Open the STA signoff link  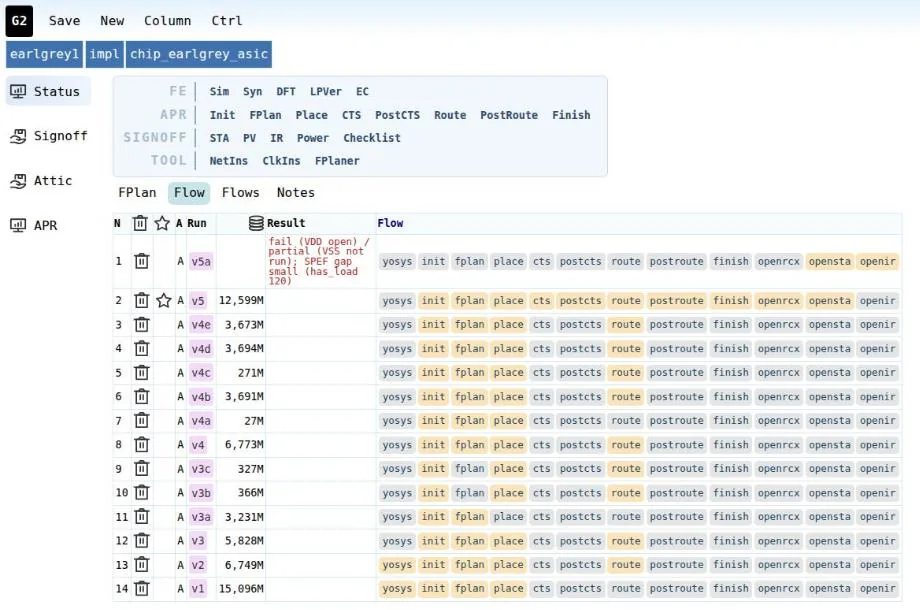pyautogui.click(x=219, y=138)
